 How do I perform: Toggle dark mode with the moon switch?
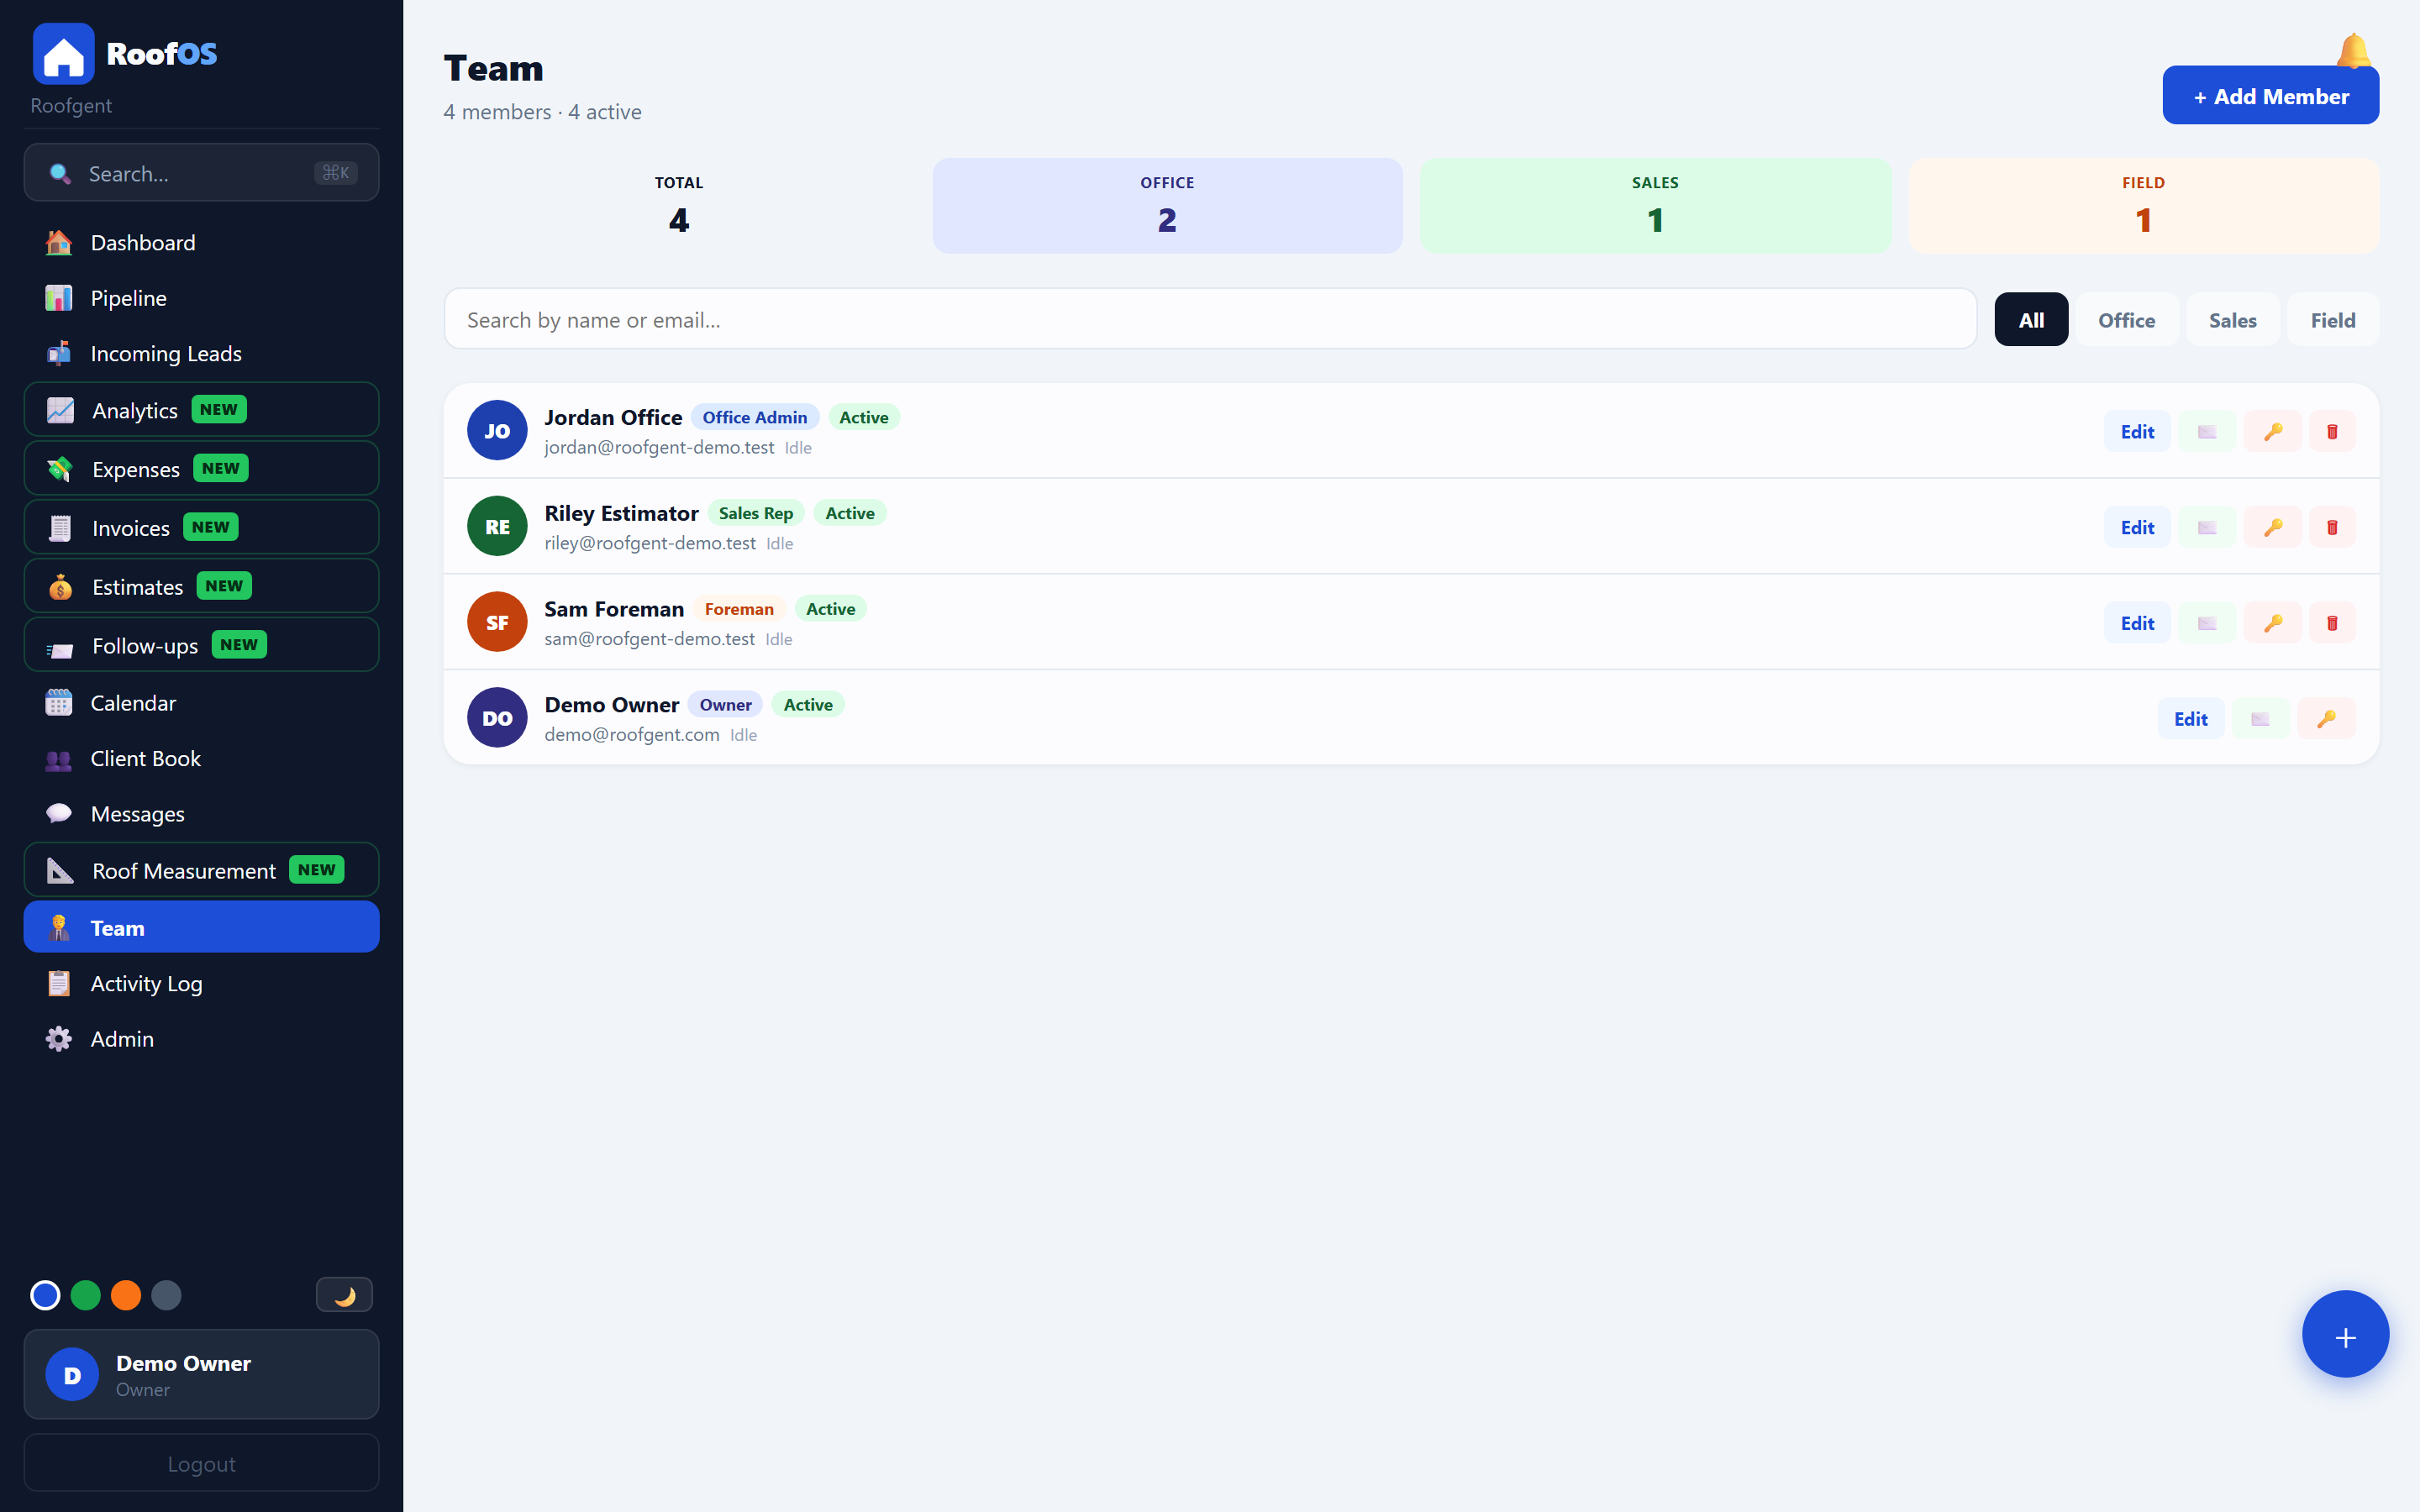[x=344, y=1294]
